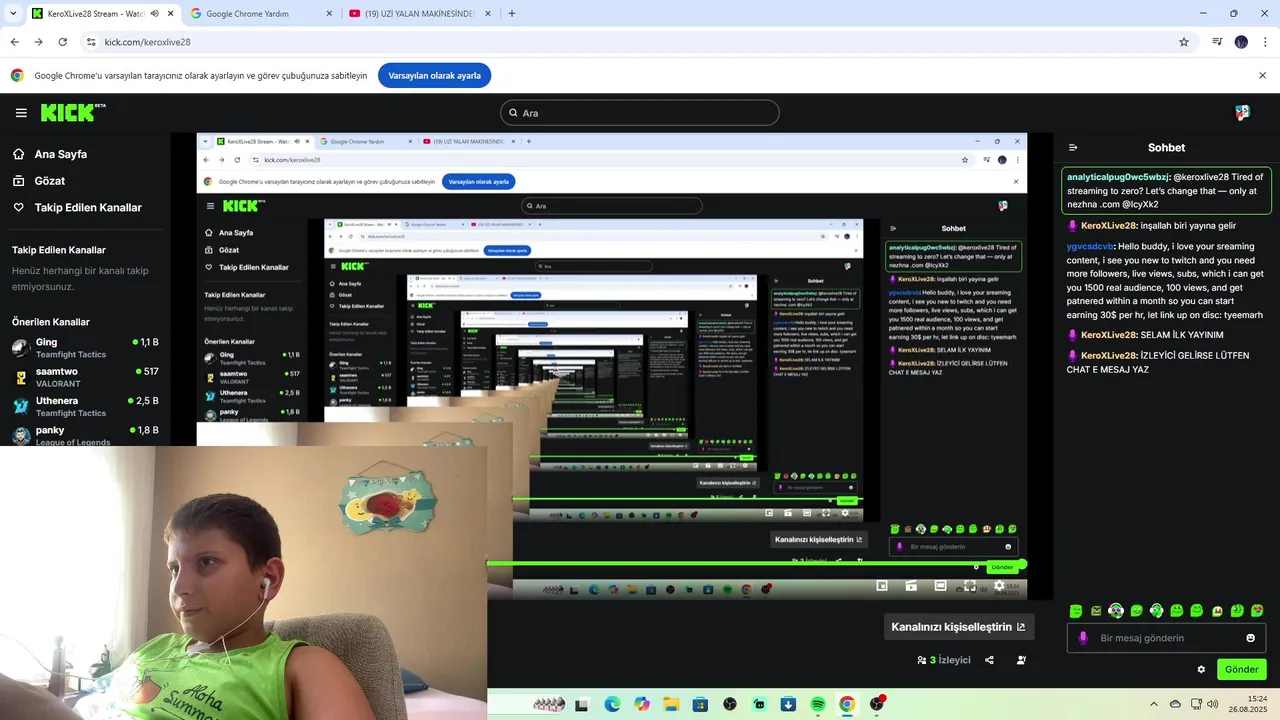1280x720 pixels.
Task: Switch to the Google Chrome Yardım tab
Action: [x=259, y=14]
